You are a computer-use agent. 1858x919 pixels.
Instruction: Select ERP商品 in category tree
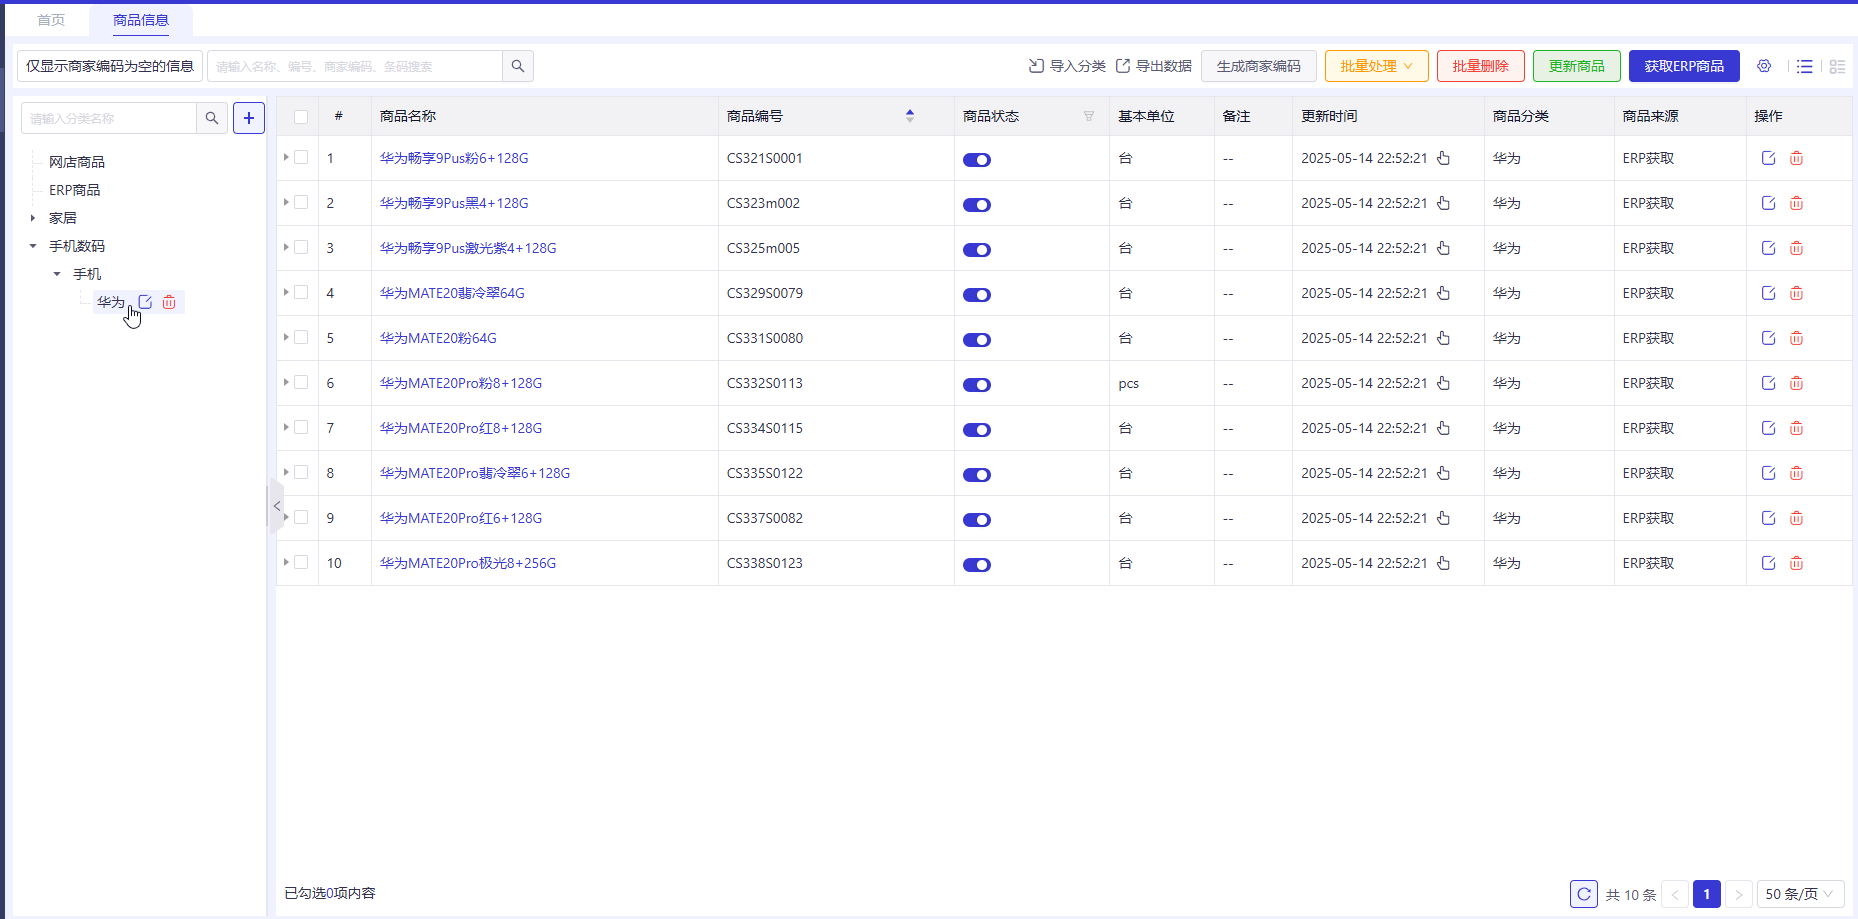point(75,190)
